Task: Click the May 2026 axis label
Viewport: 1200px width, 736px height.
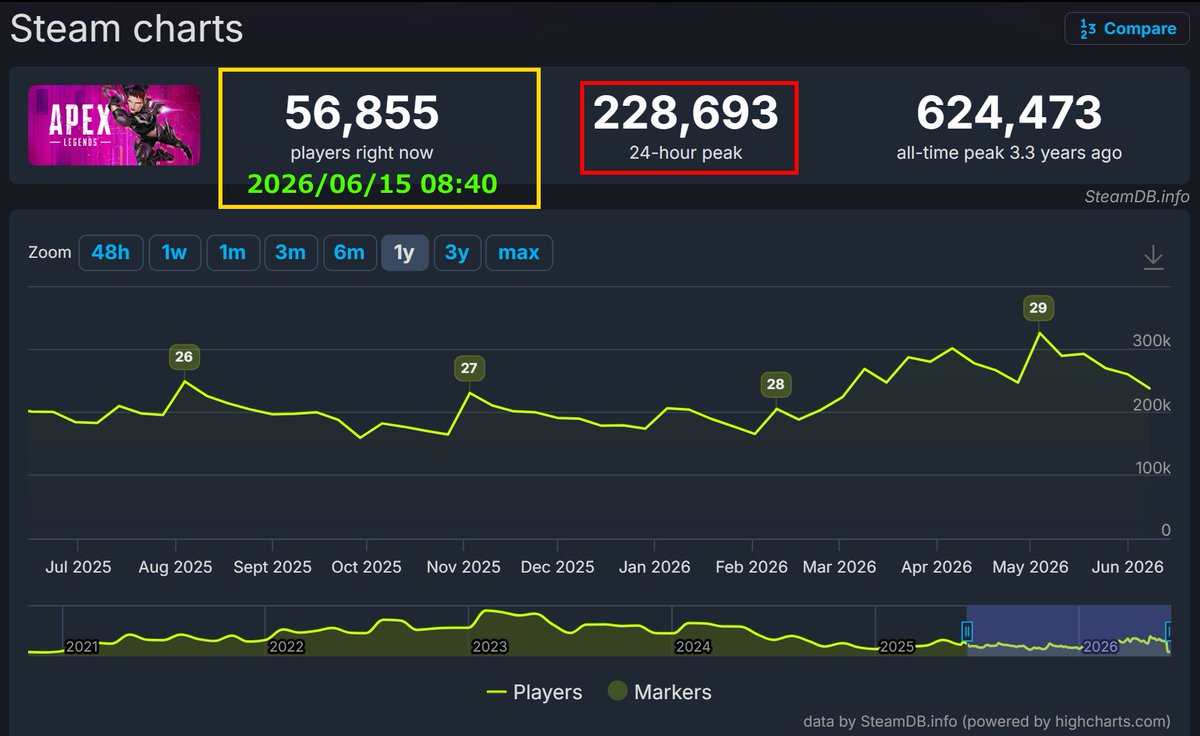Action: coord(1030,567)
